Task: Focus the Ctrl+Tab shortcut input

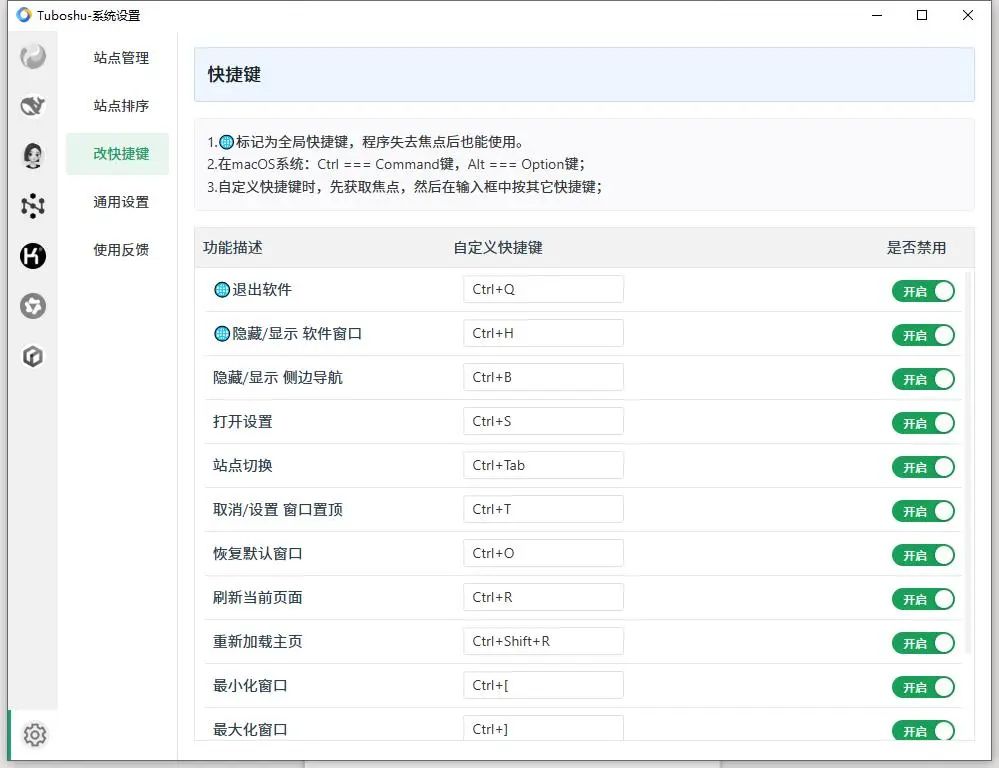Action: (543, 465)
